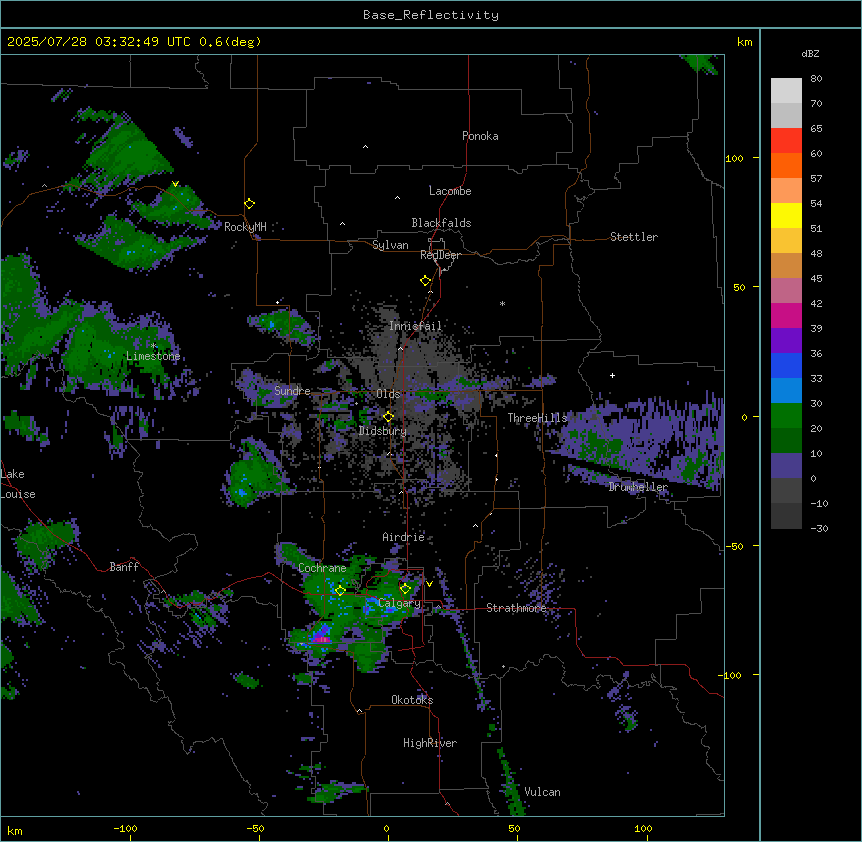Click the white plus marker above ThreeHills
862x842 pixels.
pyautogui.click(x=612, y=375)
